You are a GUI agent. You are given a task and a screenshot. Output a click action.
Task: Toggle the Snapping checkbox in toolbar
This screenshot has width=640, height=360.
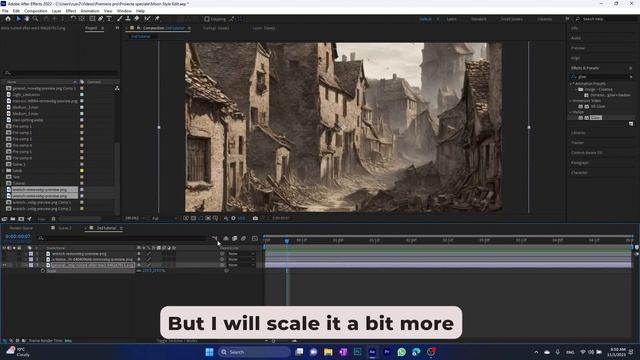tap(207, 19)
